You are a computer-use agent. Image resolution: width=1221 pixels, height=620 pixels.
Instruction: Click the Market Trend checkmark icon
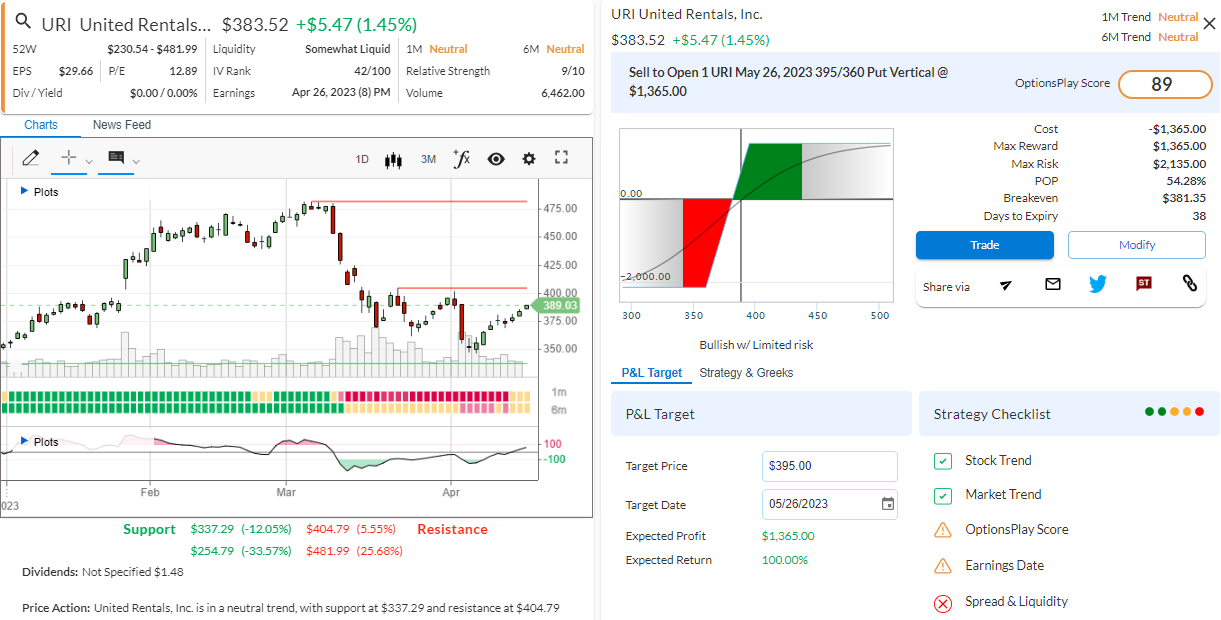click(x=942, y=495)
